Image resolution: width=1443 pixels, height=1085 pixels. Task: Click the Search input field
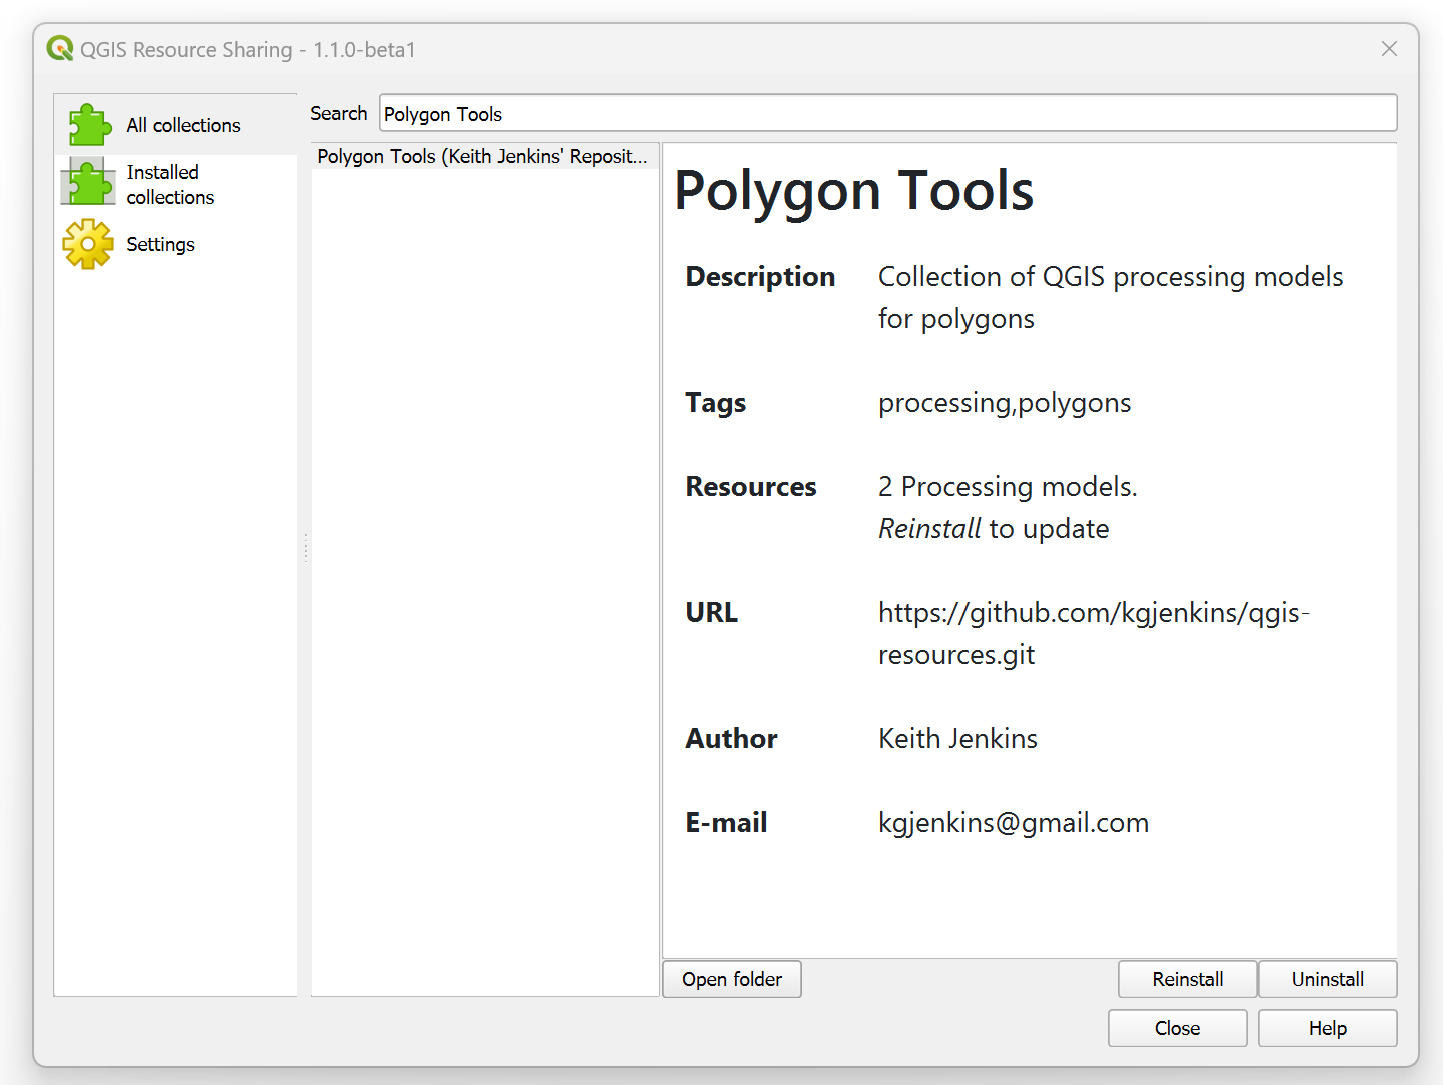tap(888, 113)
